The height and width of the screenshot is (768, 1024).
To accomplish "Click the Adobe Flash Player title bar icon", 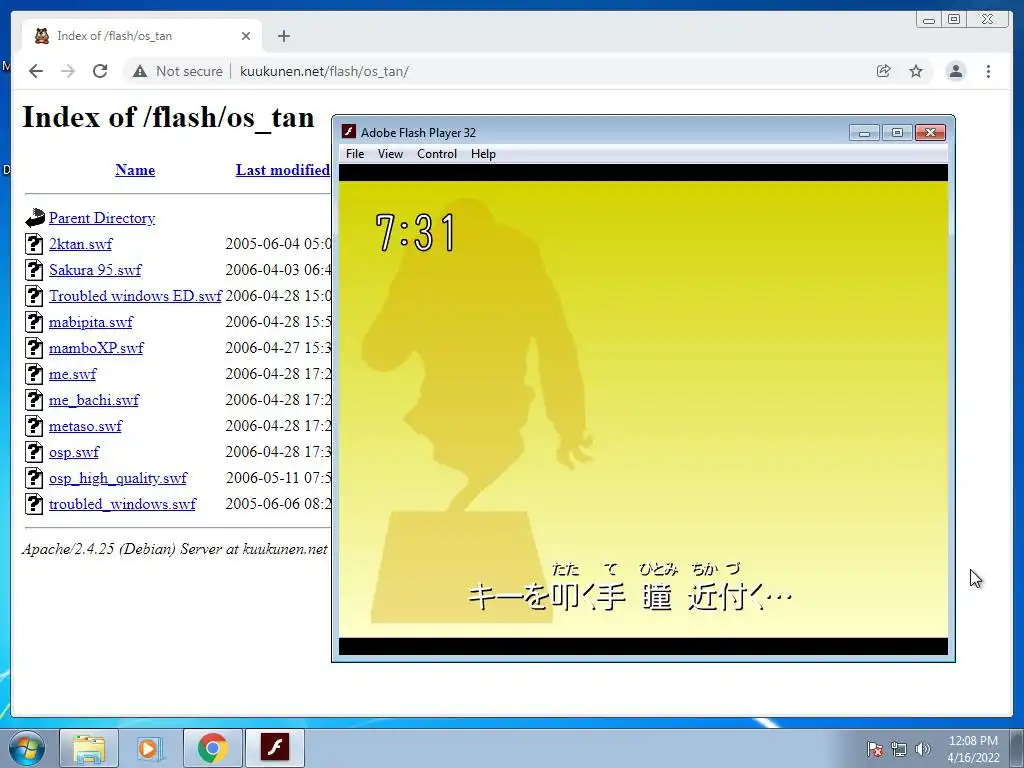I will tap(349, 132).
